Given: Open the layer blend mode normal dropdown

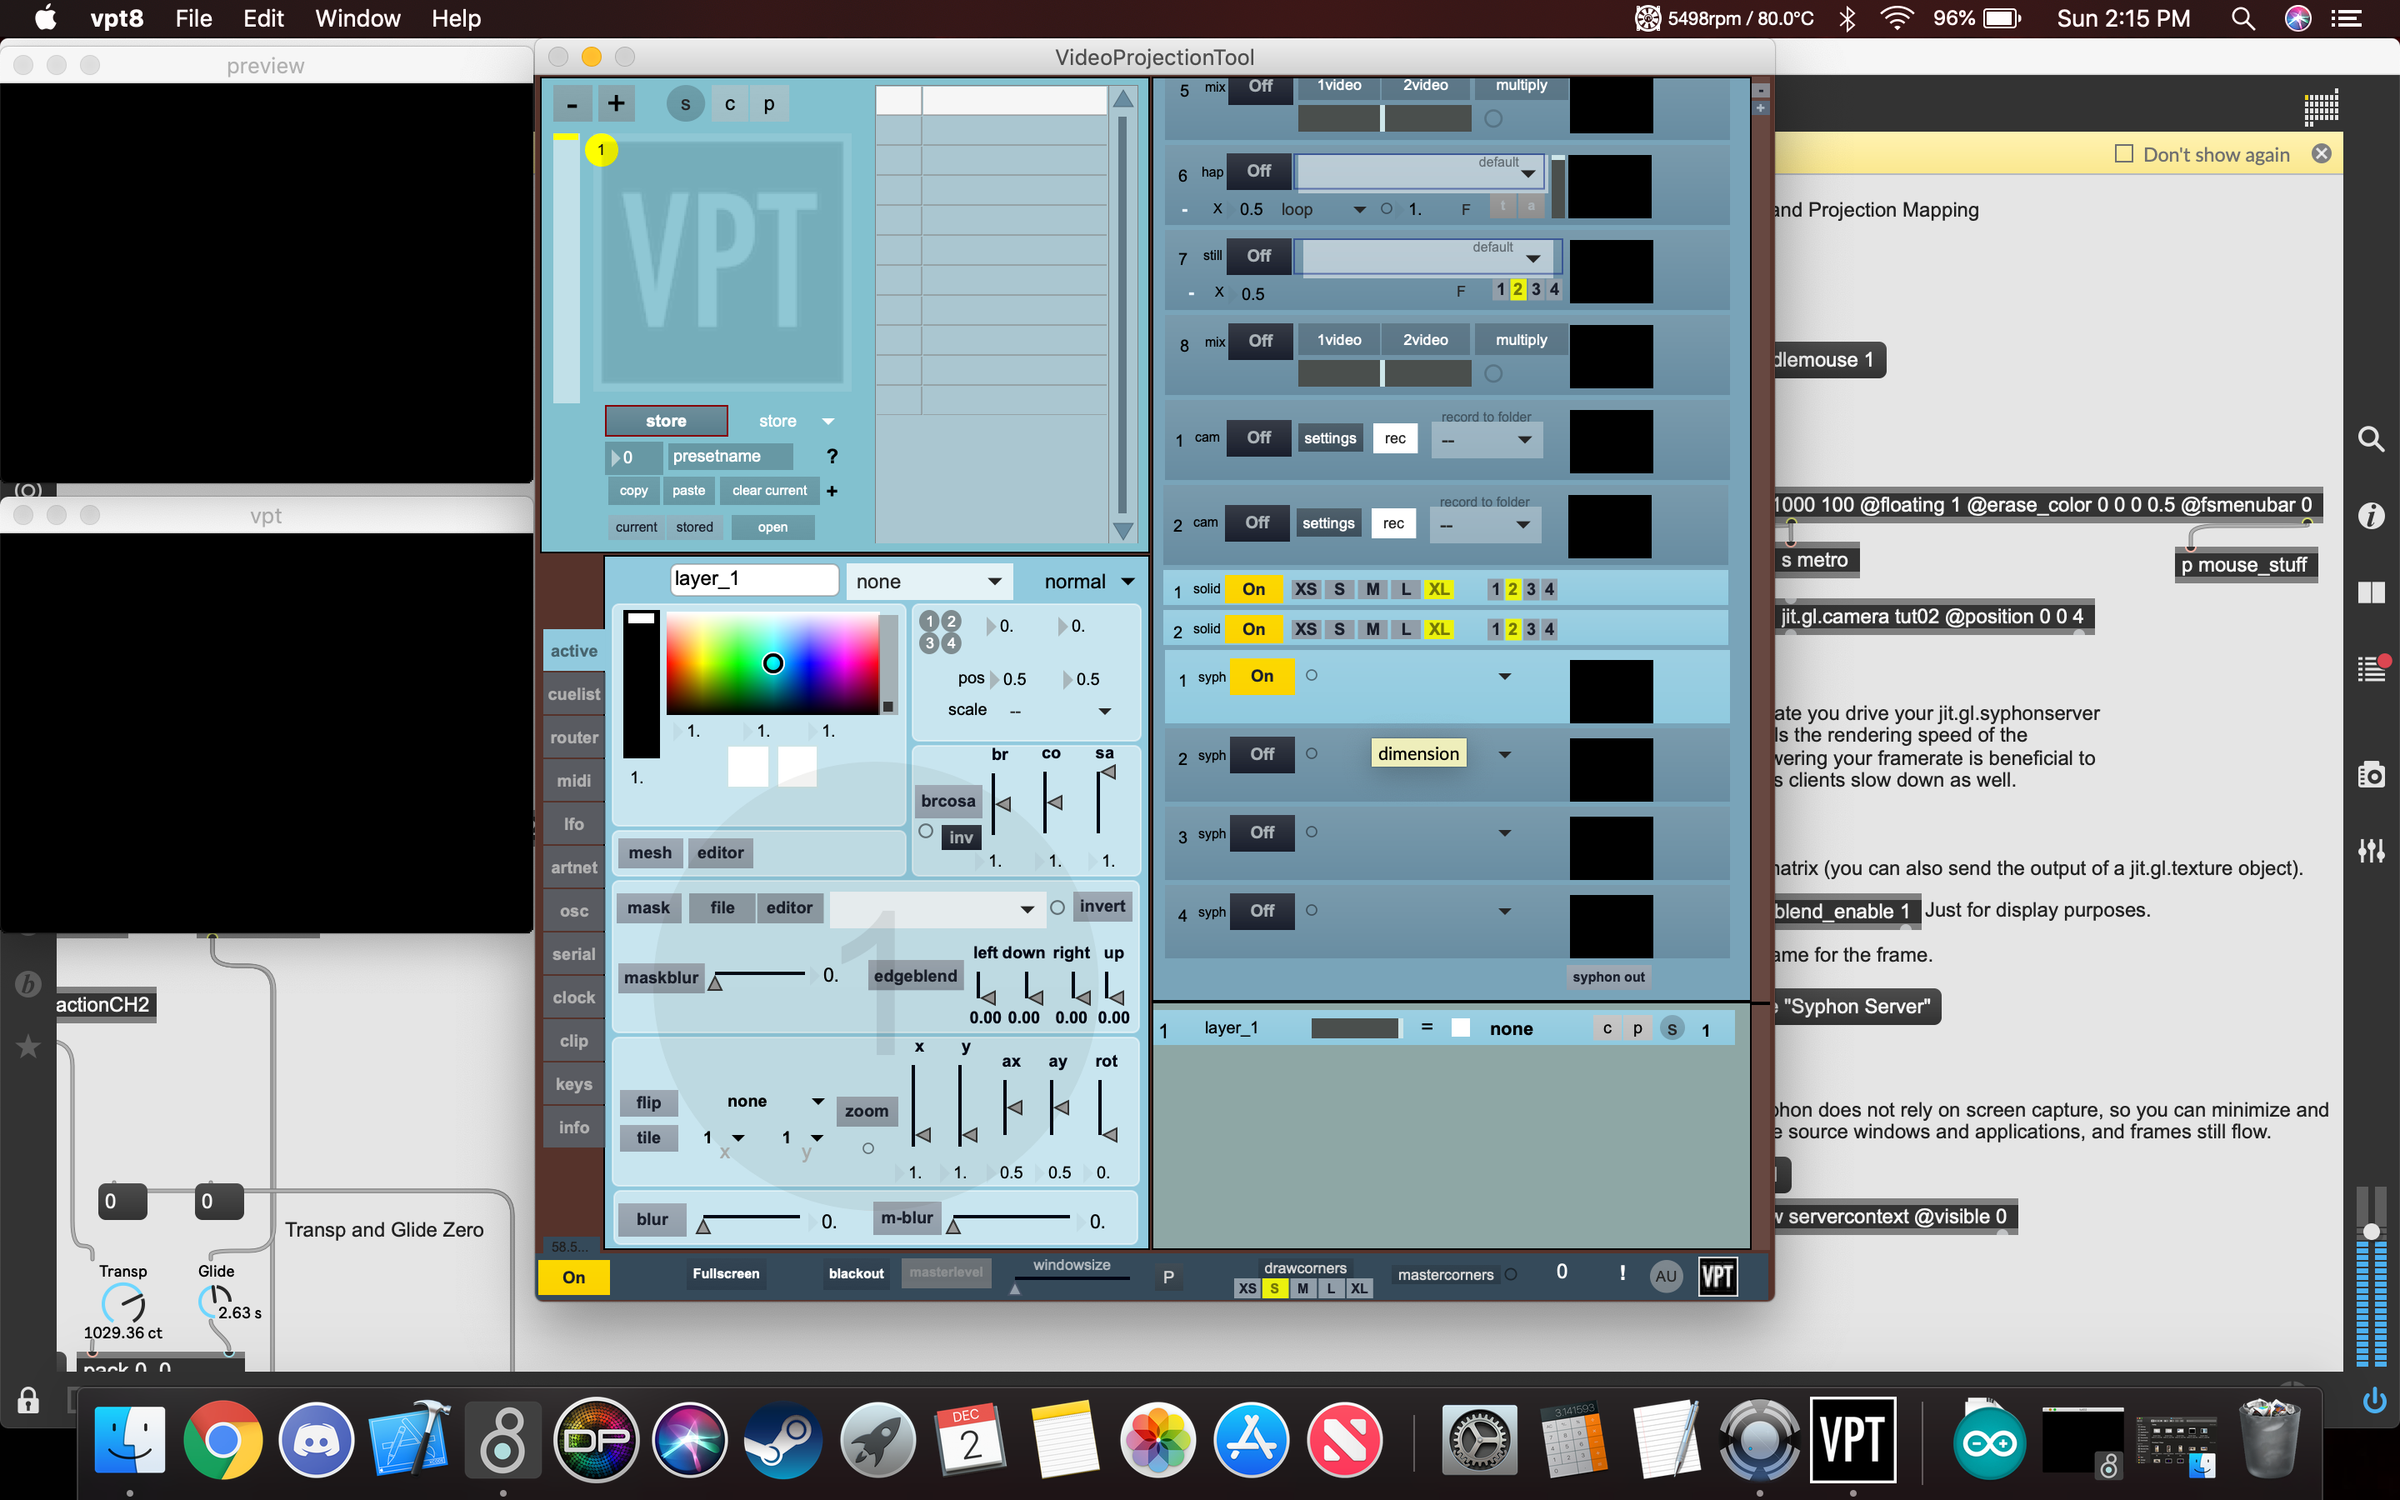Looking at the screenshot, I should click(1088, 582).
